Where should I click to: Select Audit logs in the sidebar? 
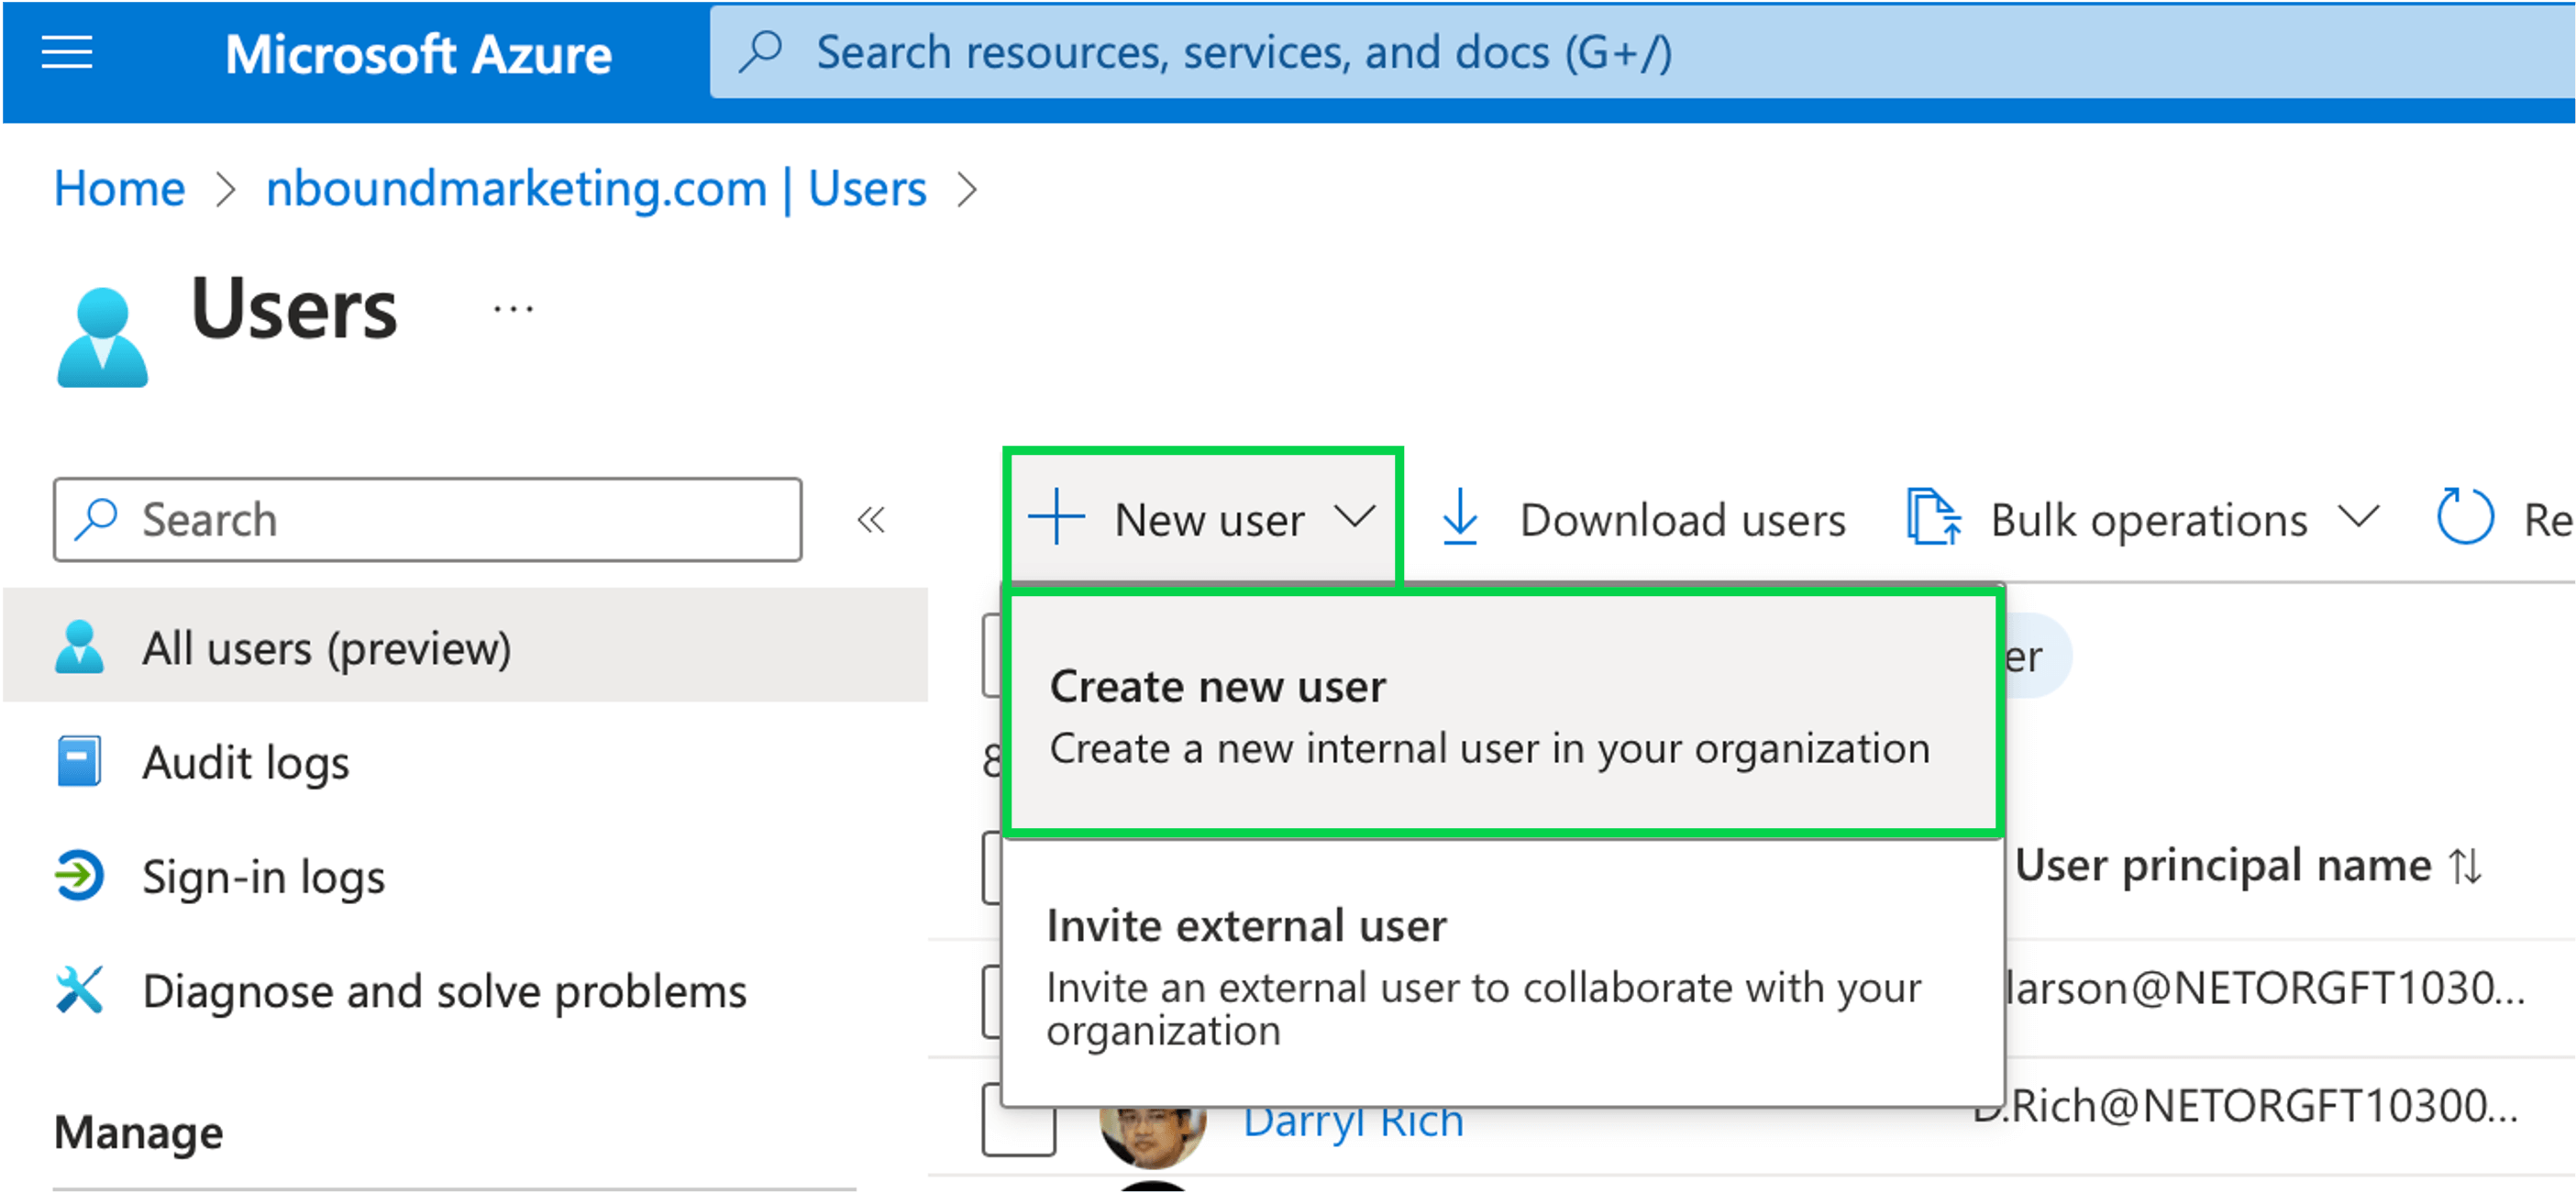(246, 762)
